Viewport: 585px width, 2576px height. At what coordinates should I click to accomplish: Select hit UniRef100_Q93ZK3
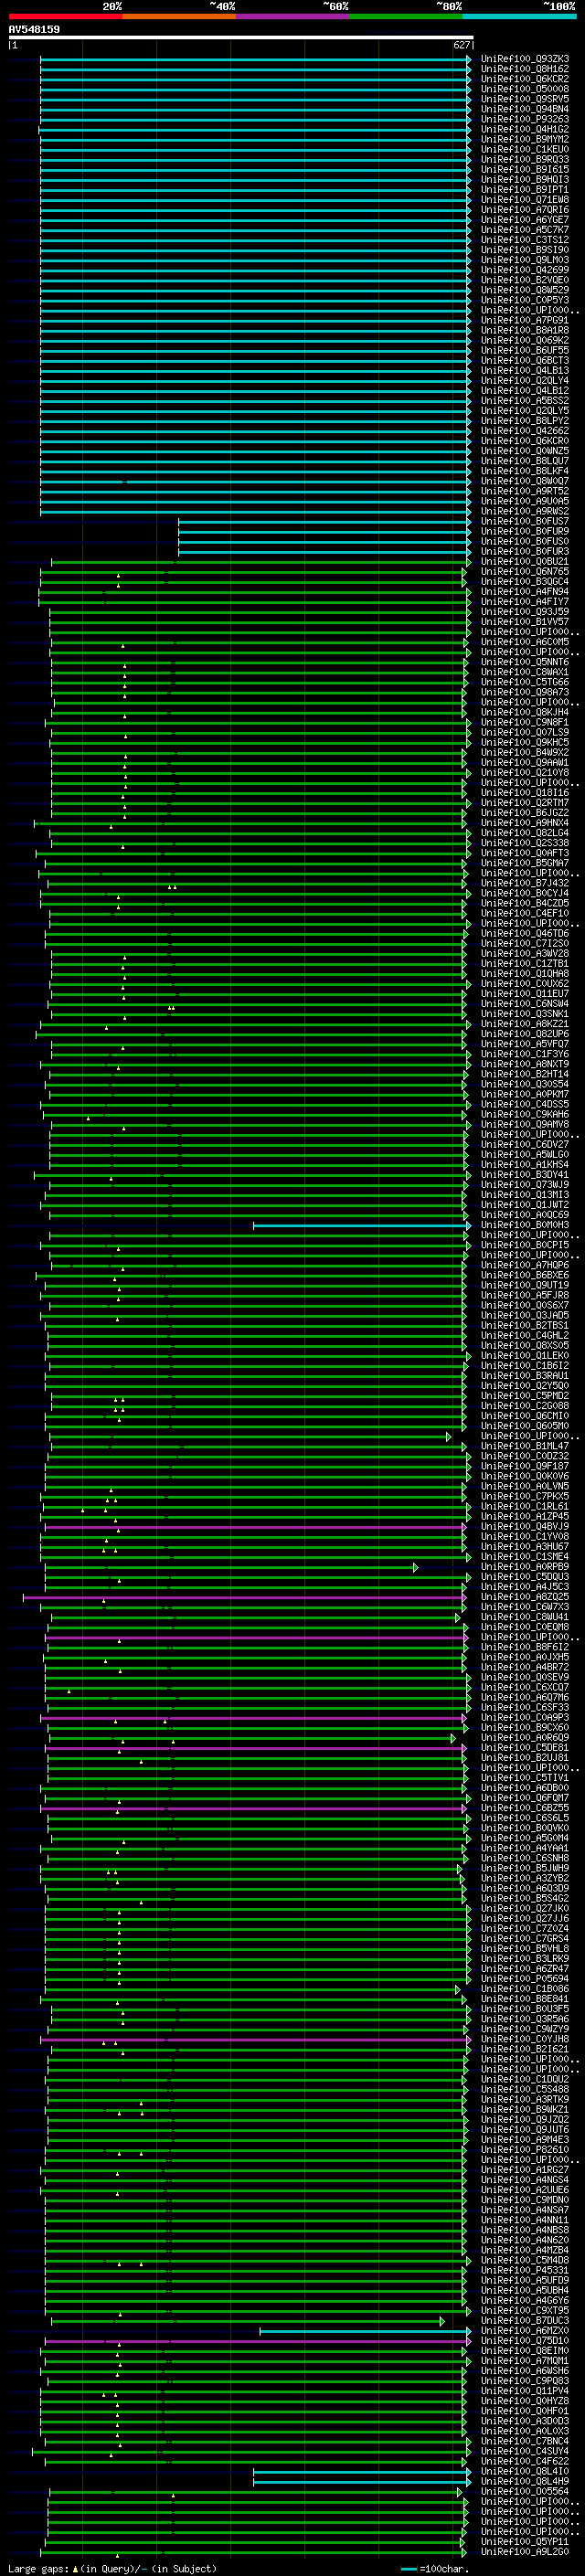click(x=525, y=59)
